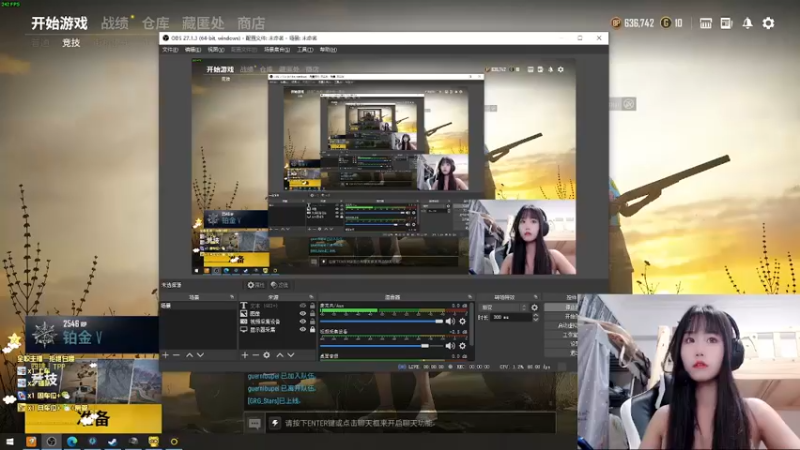Click the yellow 准备 ready button

(x=93, y=419)
